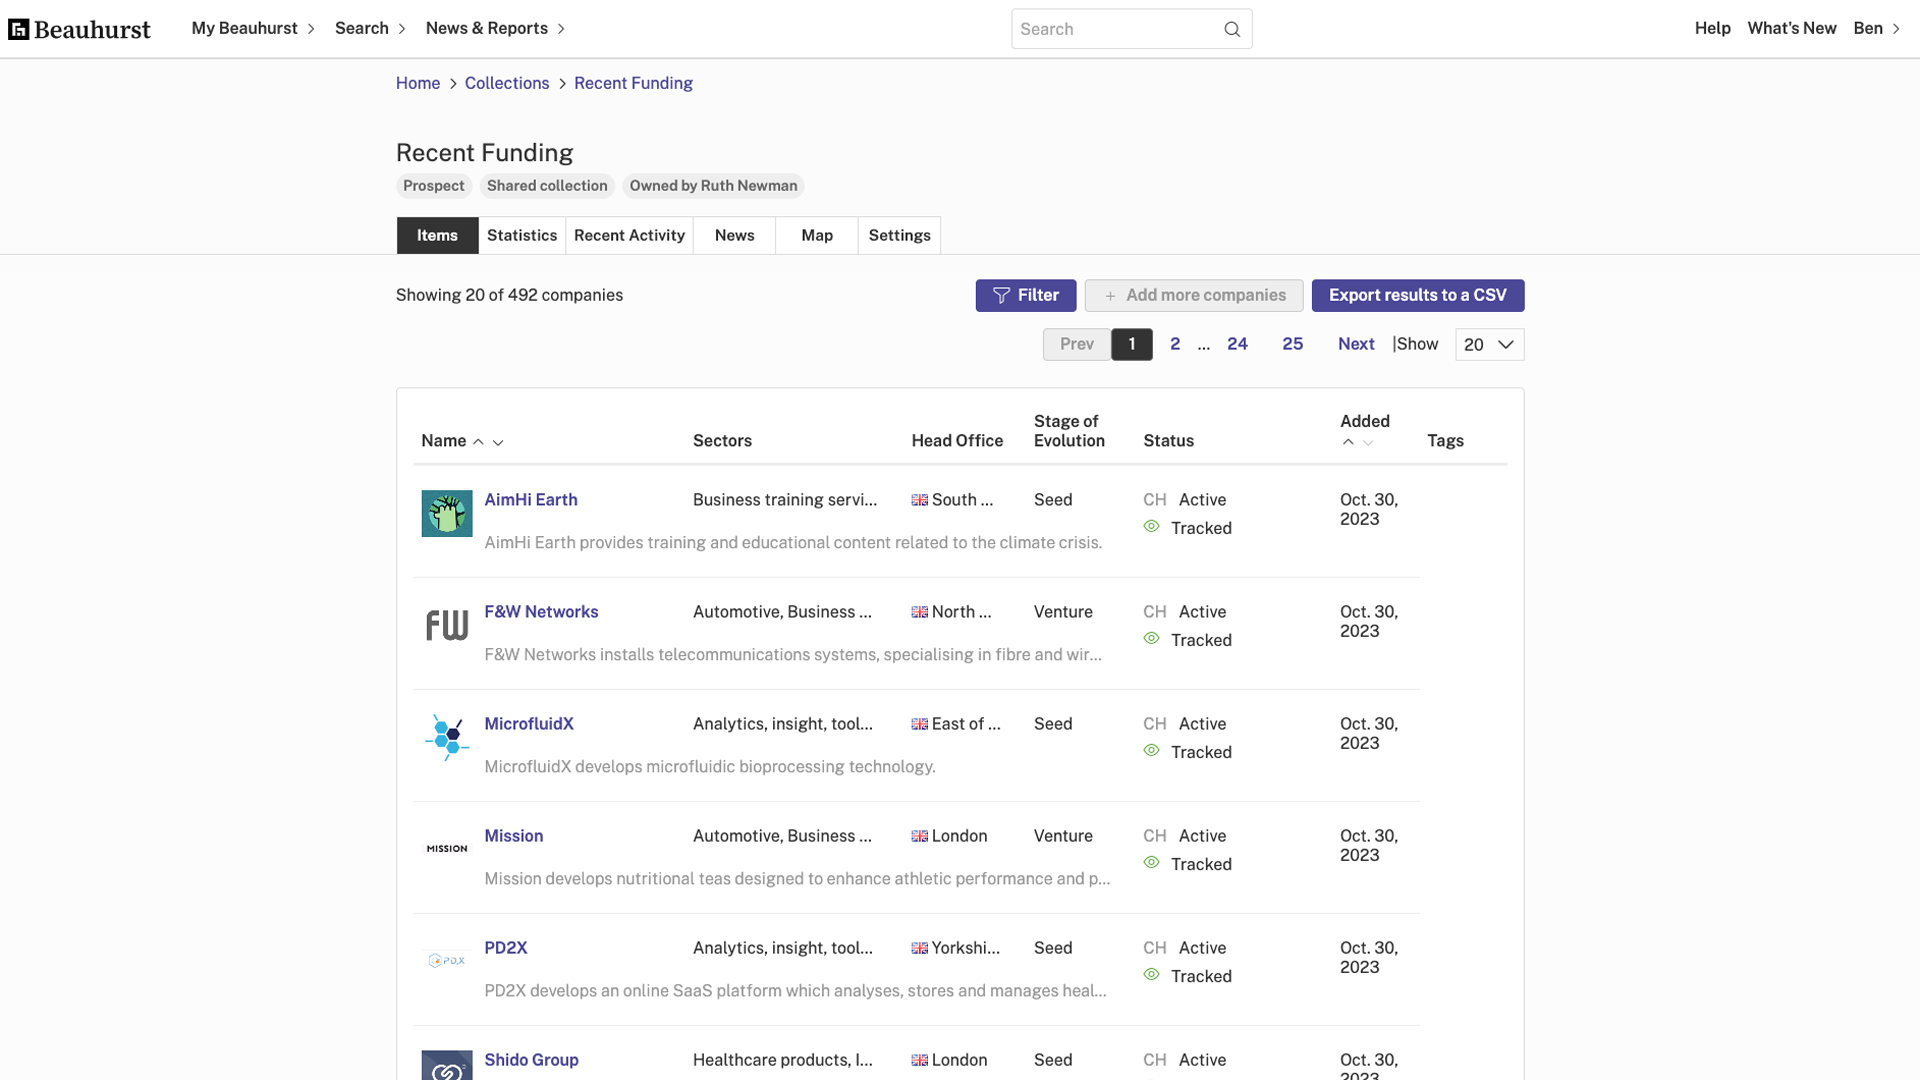Click the Stage of Evolution header
Image resolution: width=1920 pixels, height=1080 pixels.
pyautogui.click(x=1069, y=431)
